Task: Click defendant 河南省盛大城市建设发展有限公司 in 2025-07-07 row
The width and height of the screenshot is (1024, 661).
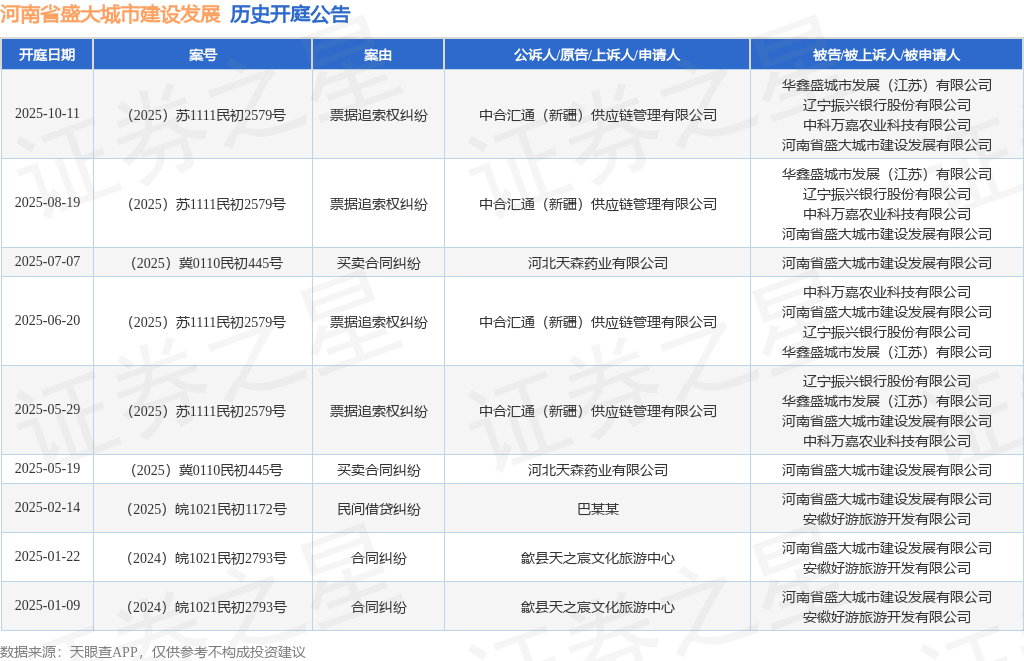Action: pyautogui.click(x=887, y=263)
